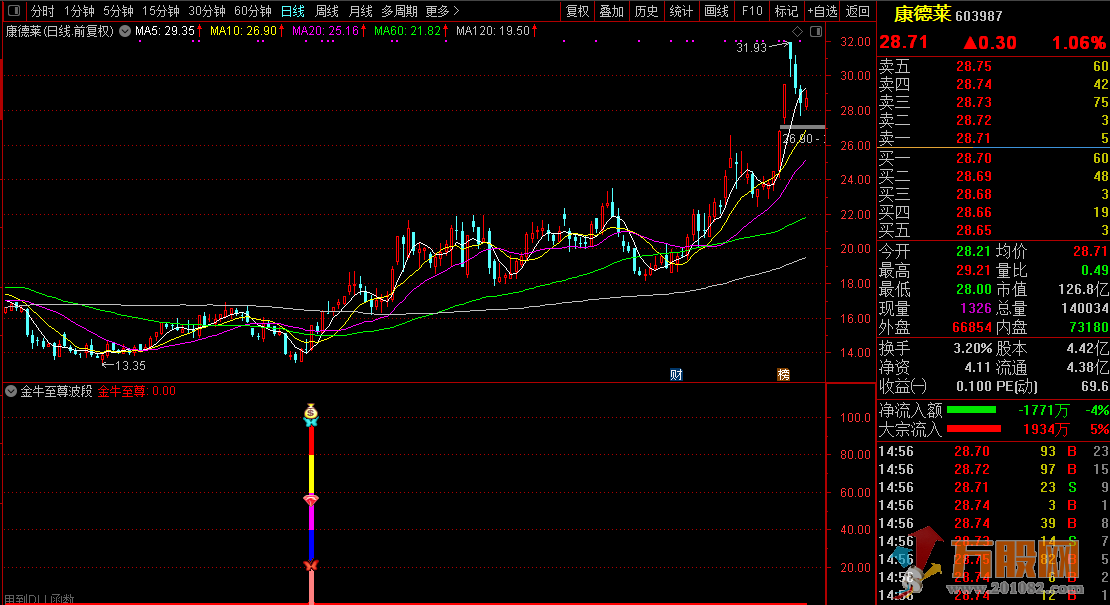Click the 榜 marker on the chart
The width and height of the screenshot is (1110, 605).
[x=784, y=374]
